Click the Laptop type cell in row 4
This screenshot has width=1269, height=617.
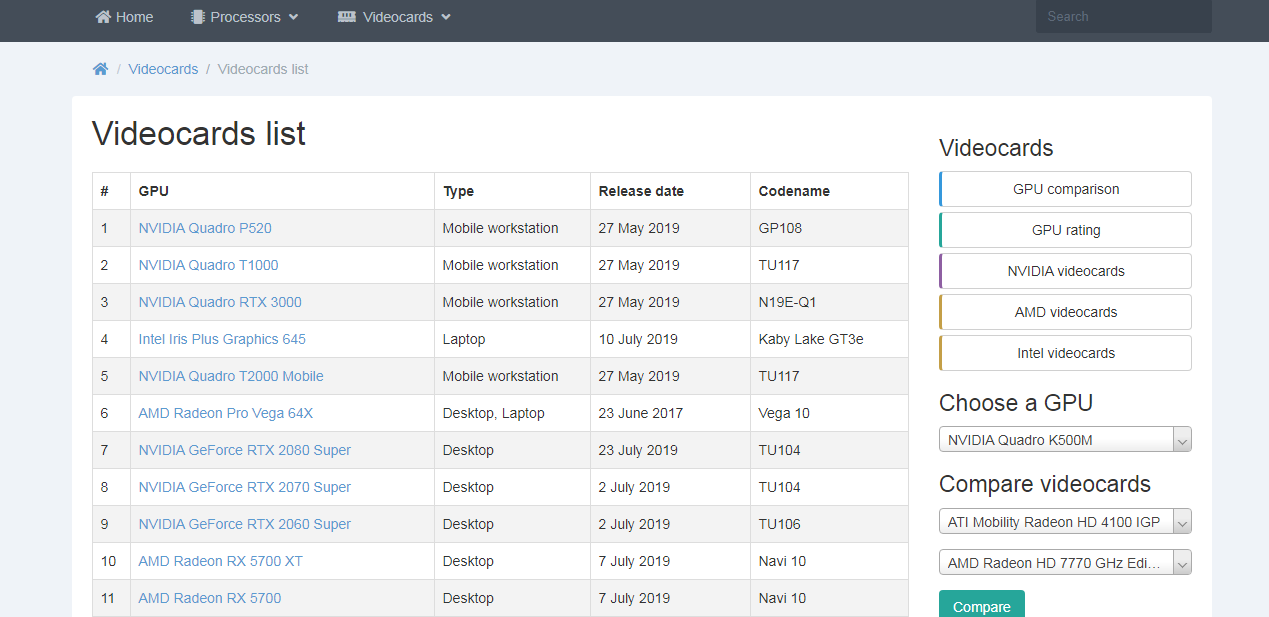pyautogui.click(x=512, y=339)
